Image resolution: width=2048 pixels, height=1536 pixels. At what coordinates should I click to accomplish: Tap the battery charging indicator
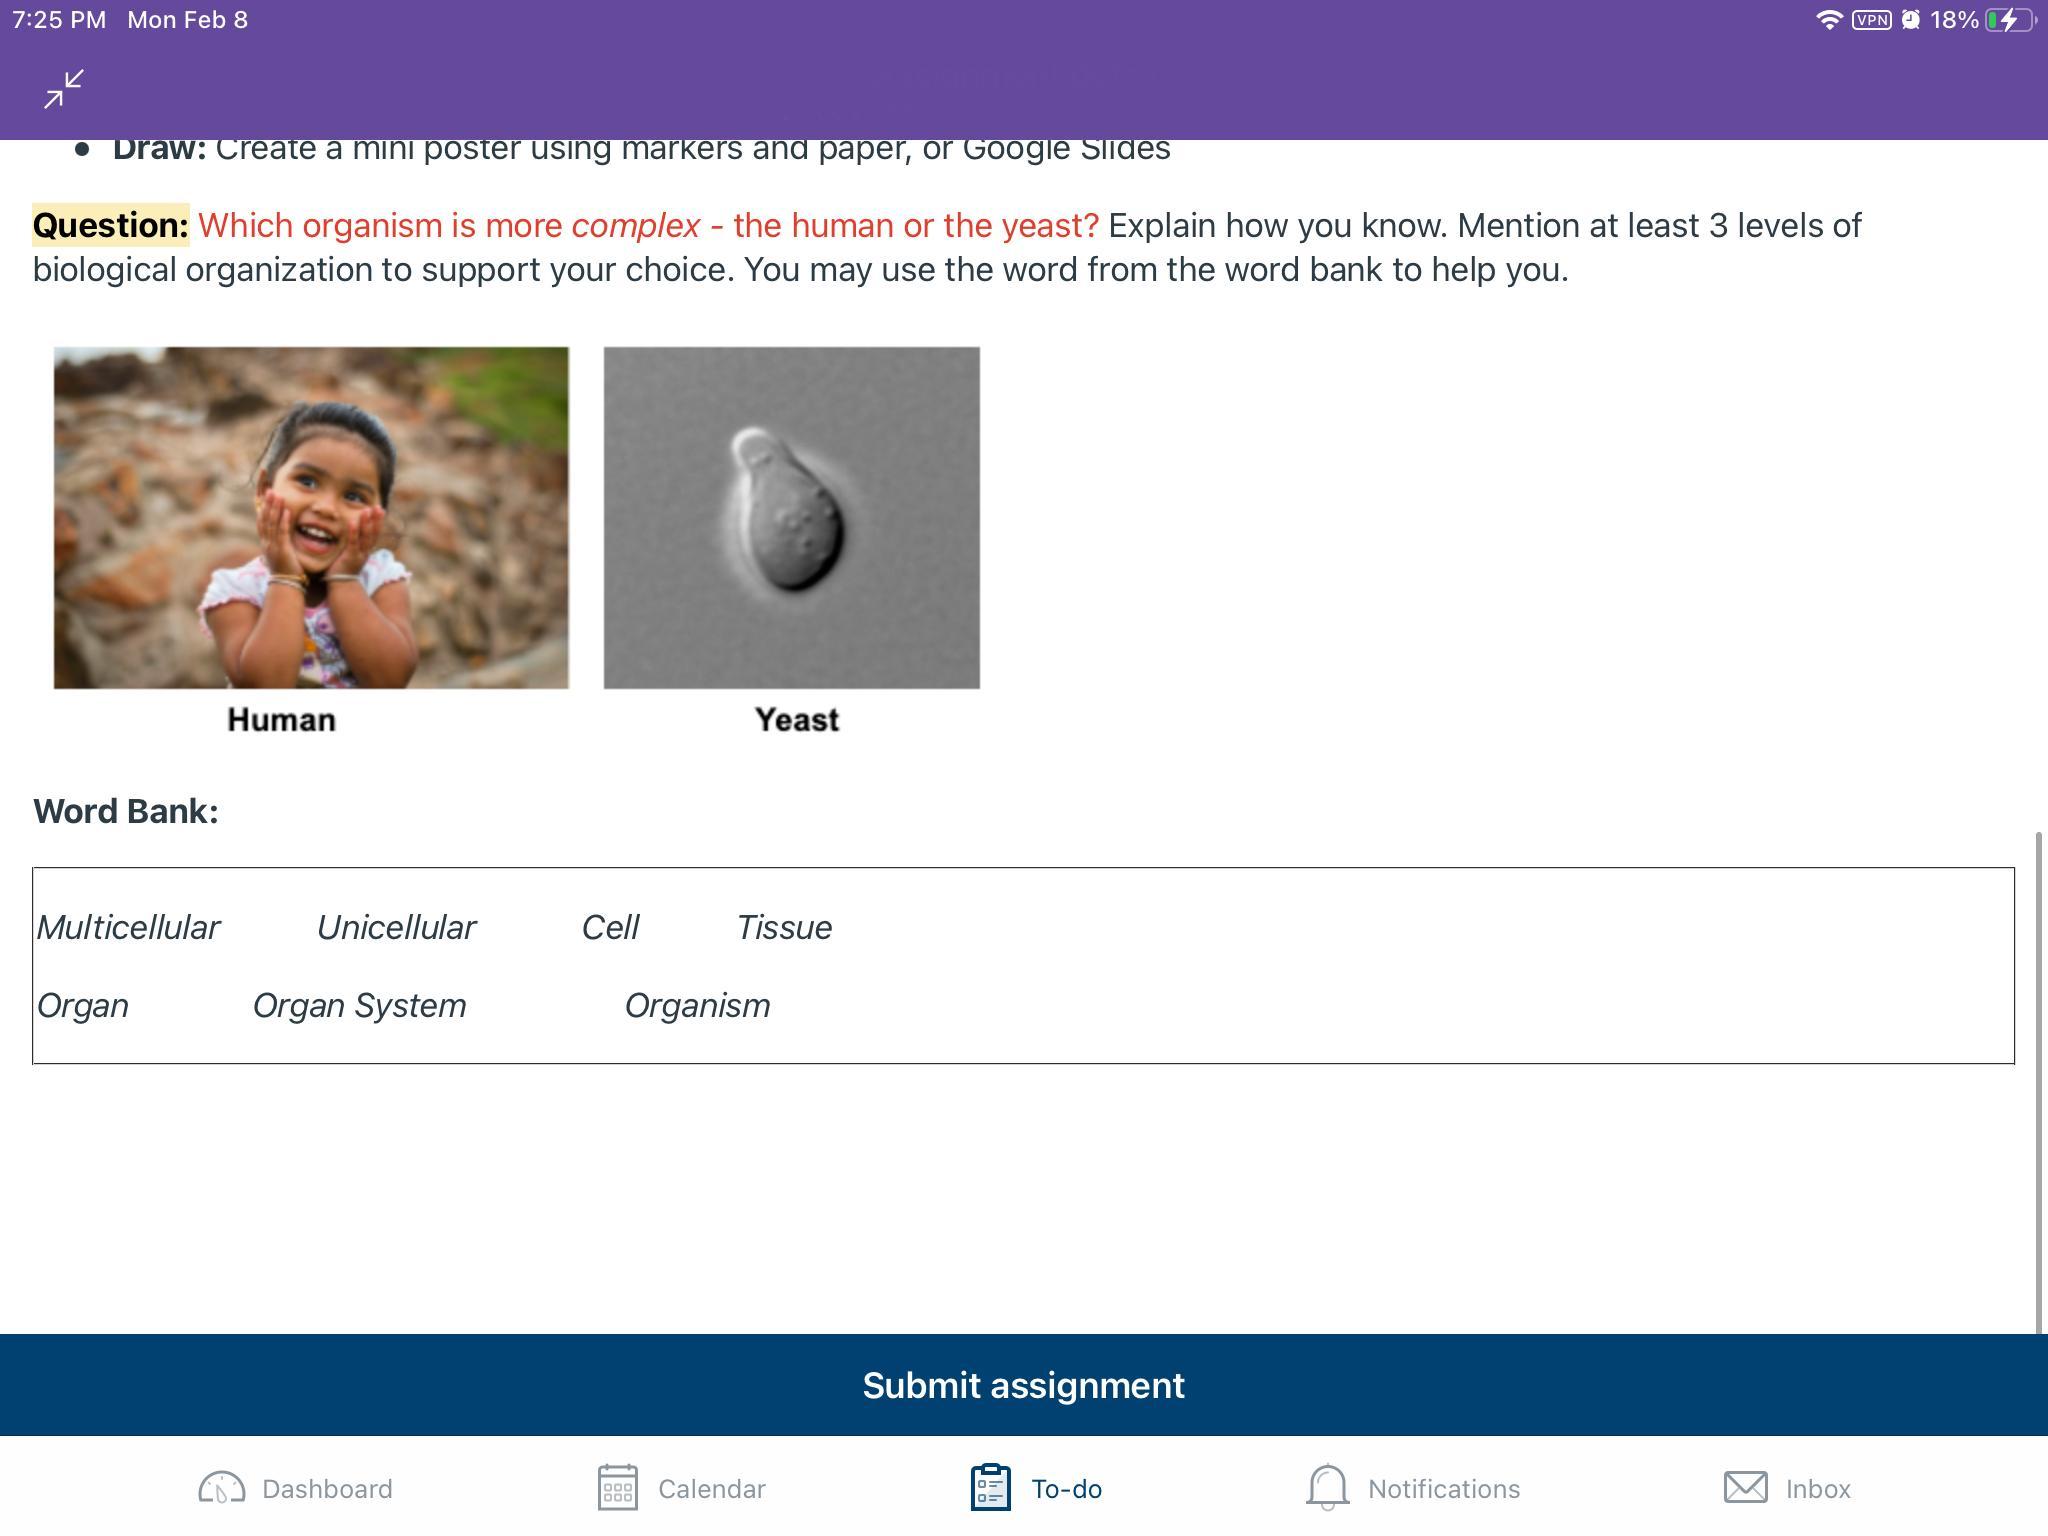coord(2010,20)
